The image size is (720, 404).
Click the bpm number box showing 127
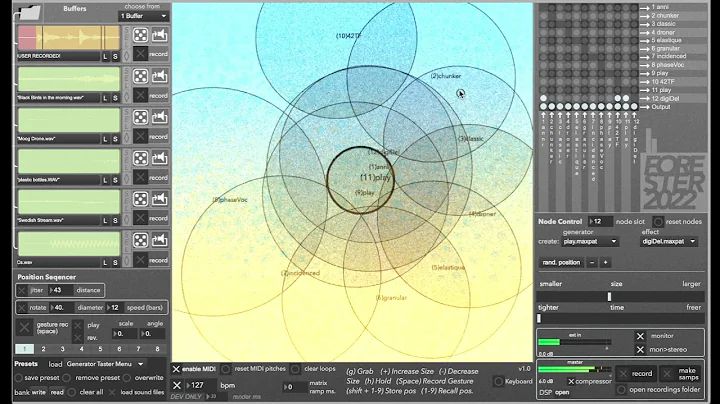click(x=200, y=385)
